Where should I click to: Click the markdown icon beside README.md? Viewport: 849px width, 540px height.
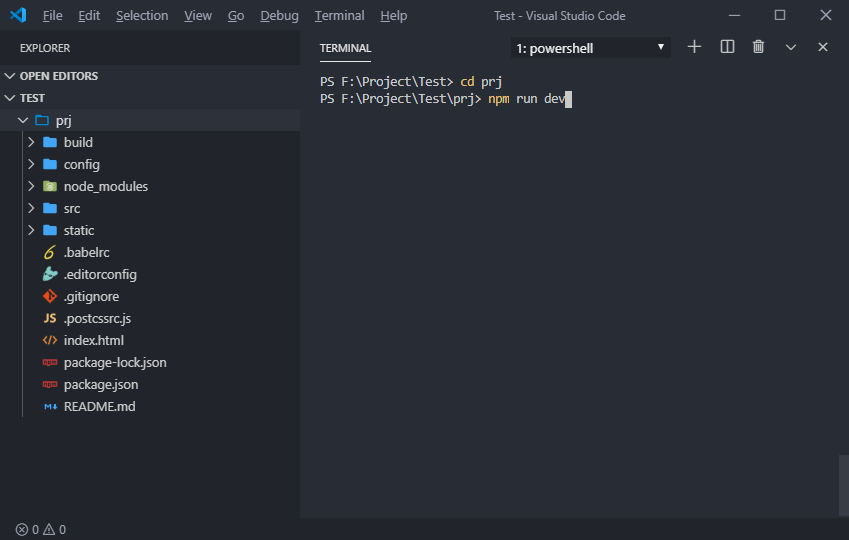[x=50, y=407]
